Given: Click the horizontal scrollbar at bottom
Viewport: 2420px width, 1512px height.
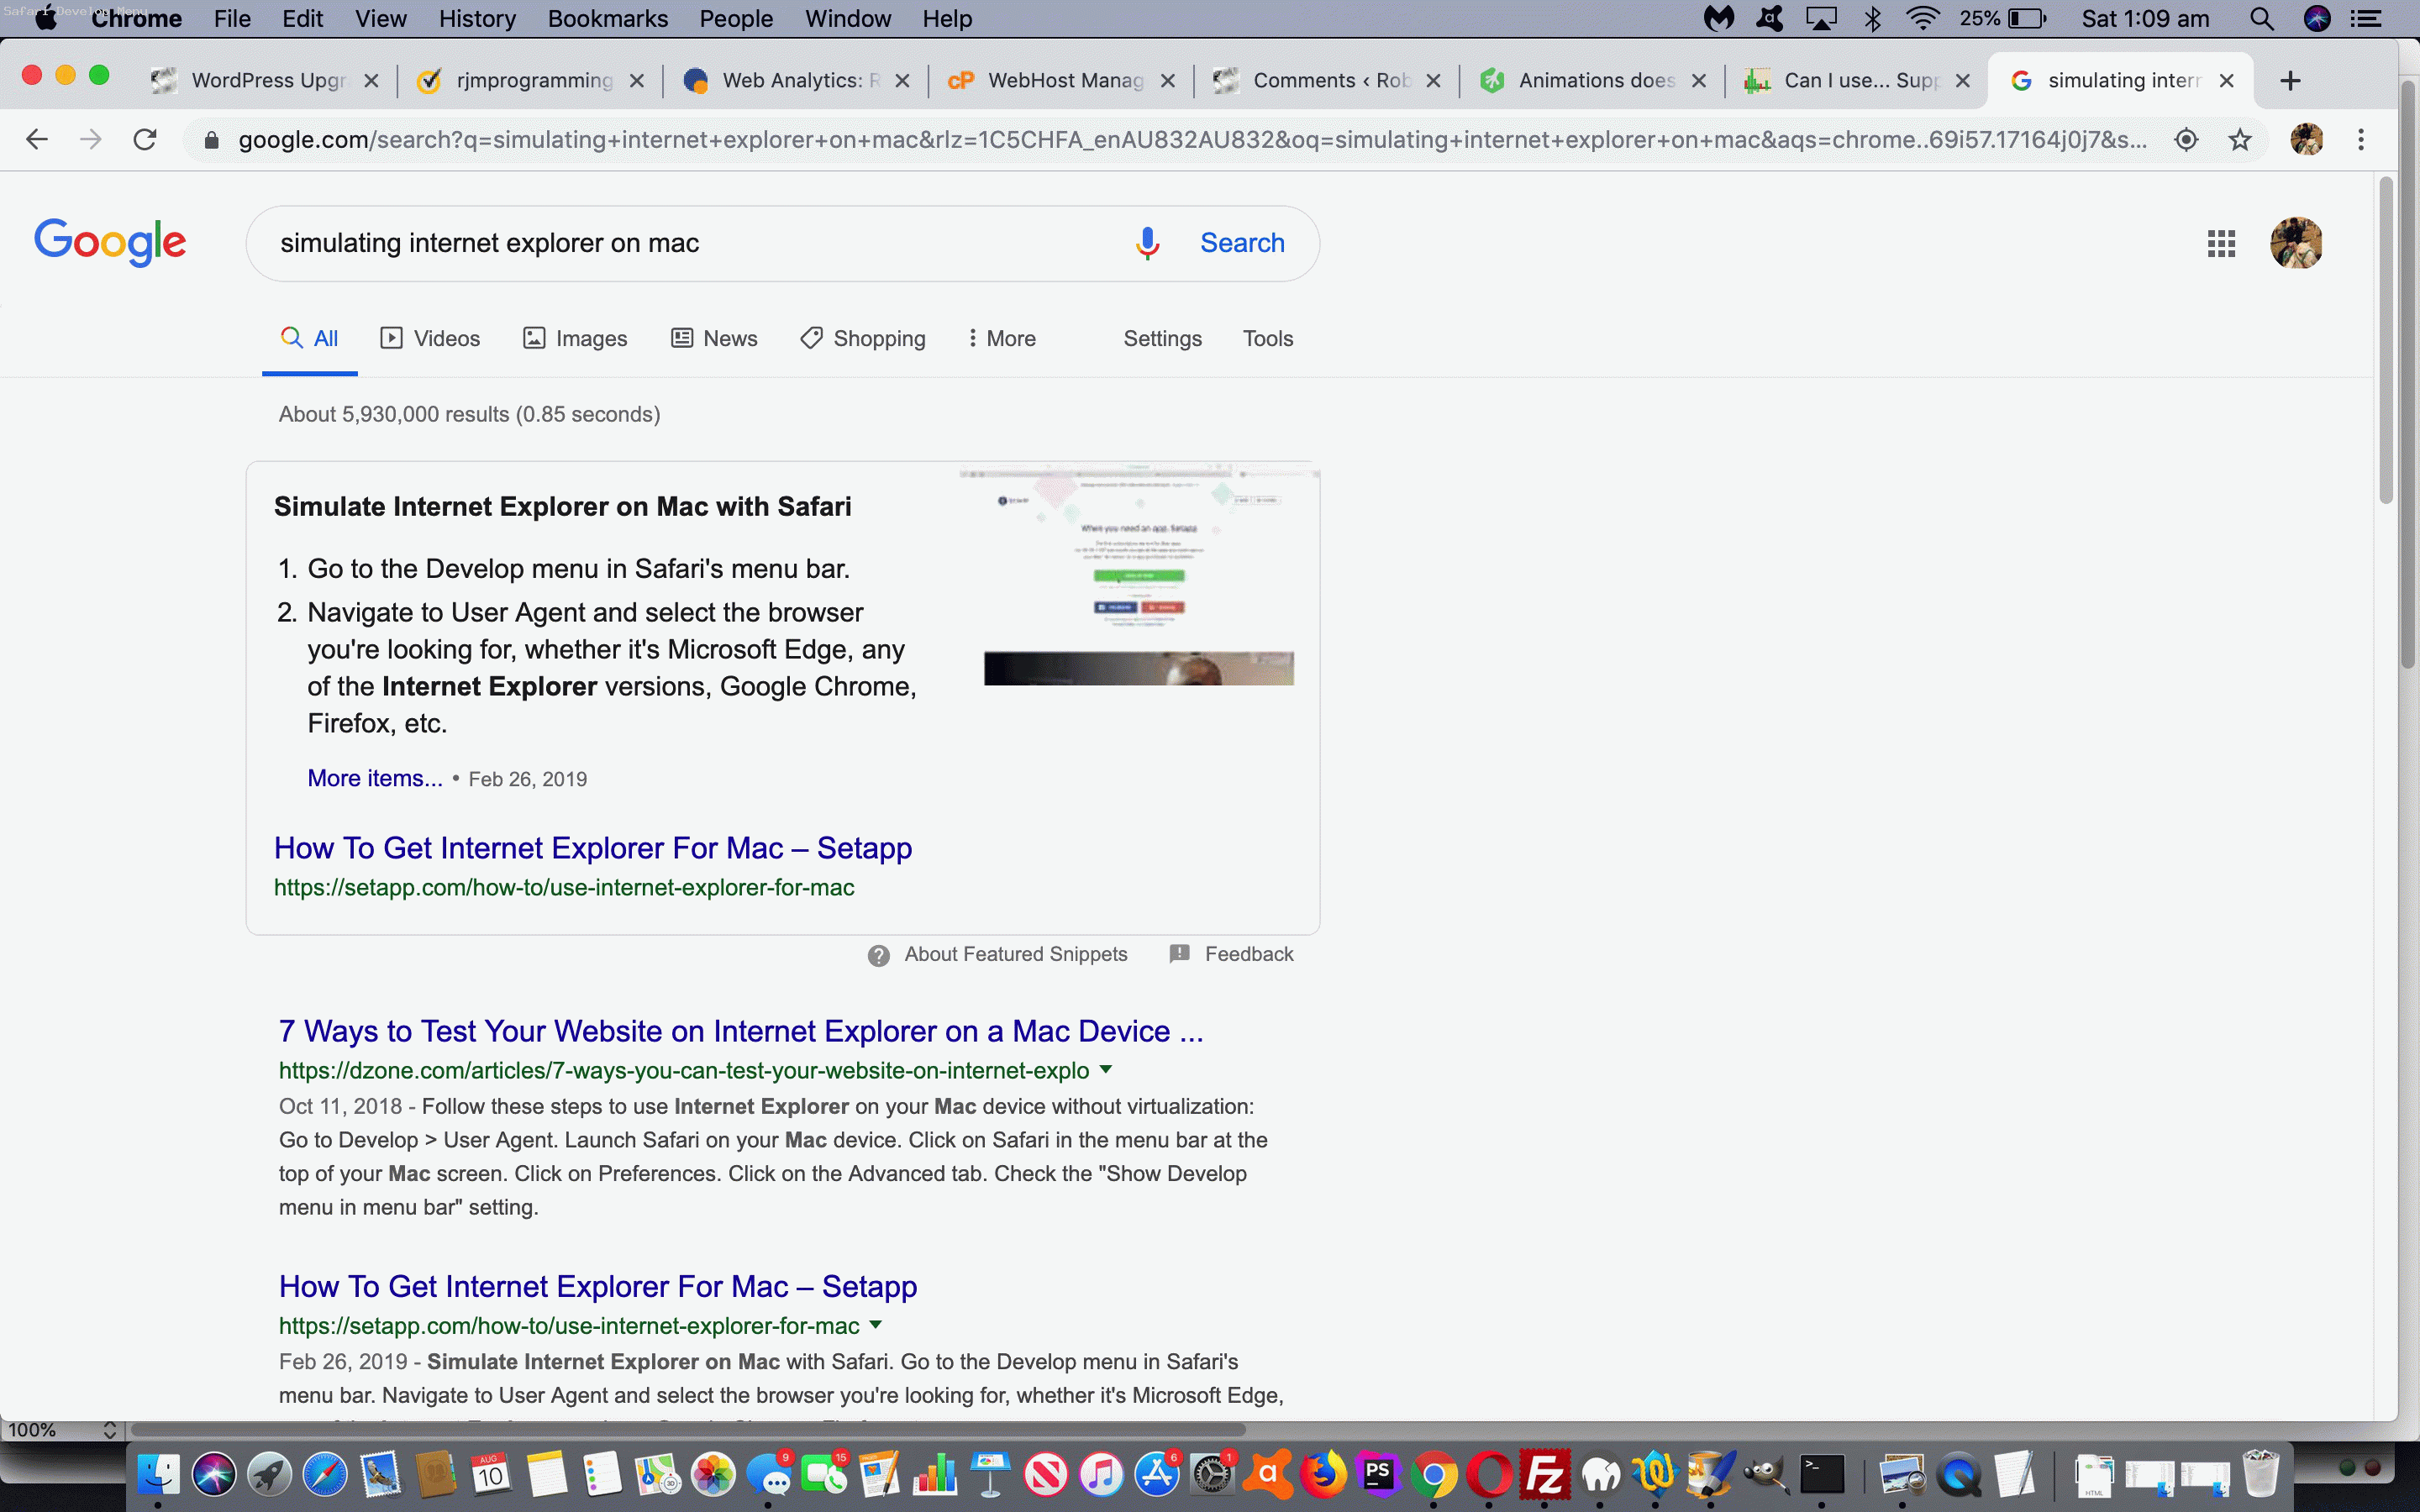Looking at the screenshot, I should point(688,1430).
